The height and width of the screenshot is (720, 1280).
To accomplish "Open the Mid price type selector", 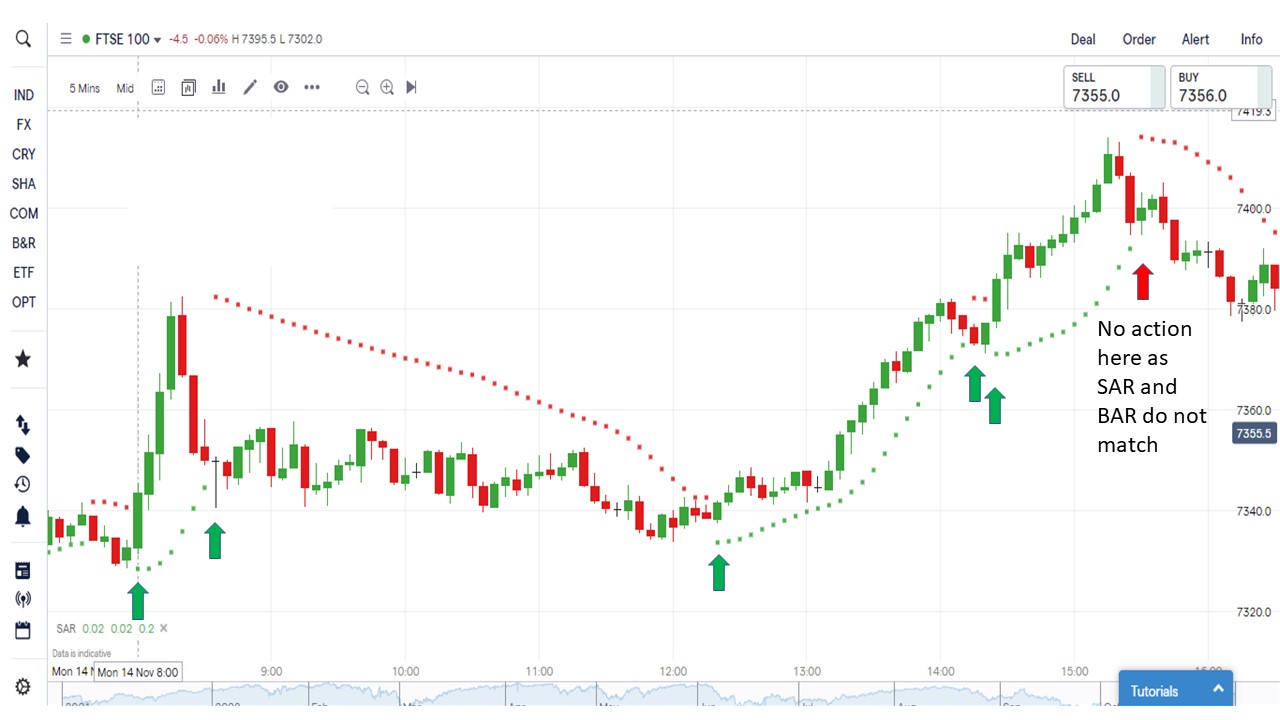I will (125, 88).
